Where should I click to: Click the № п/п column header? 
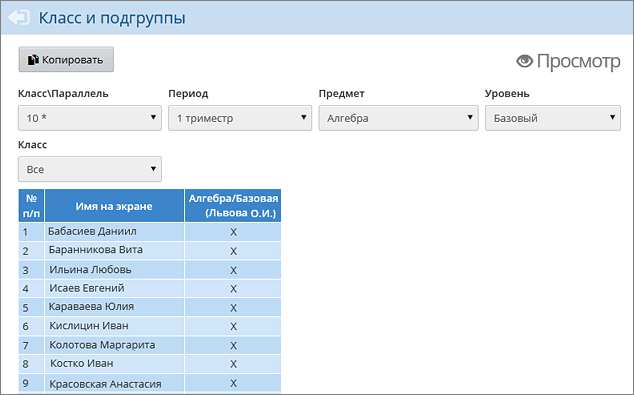pyautogui.click(x=32, y=206)
